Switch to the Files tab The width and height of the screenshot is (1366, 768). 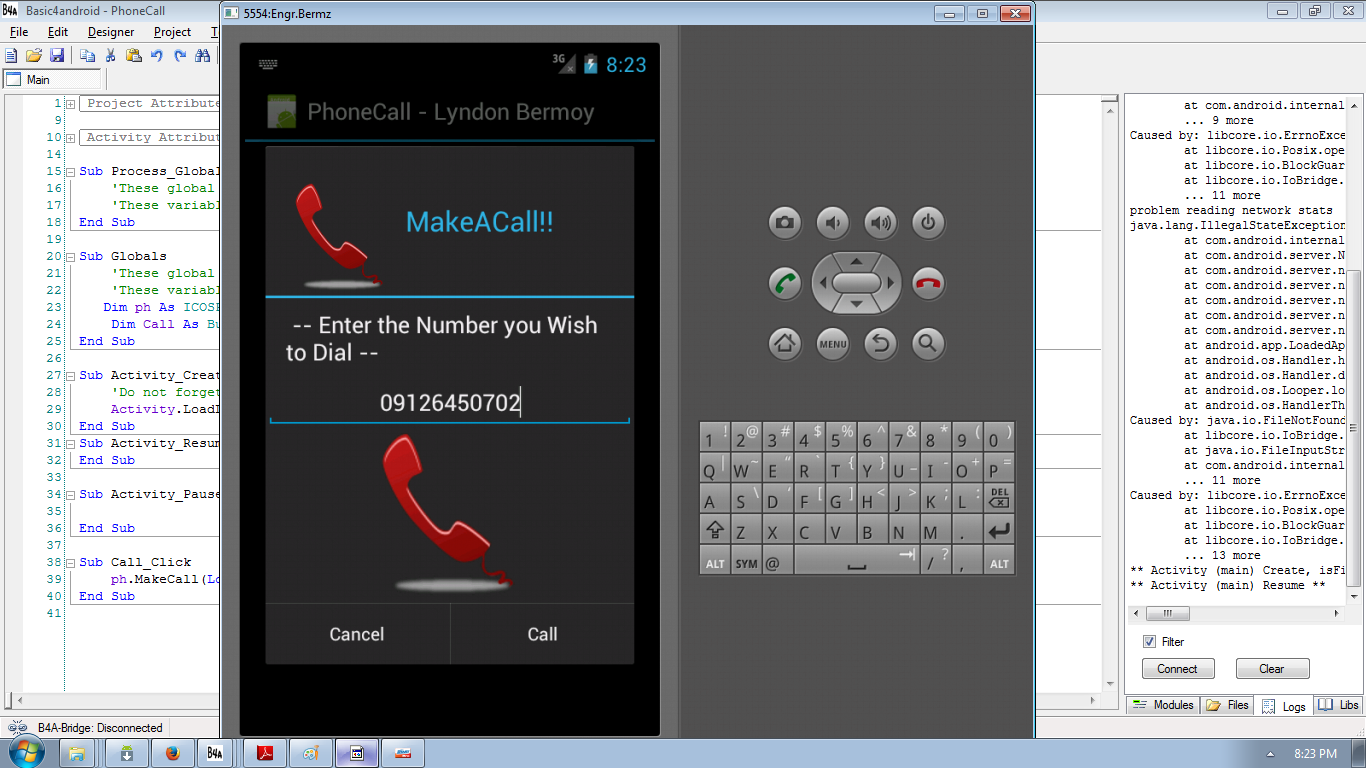(1227, 705)
